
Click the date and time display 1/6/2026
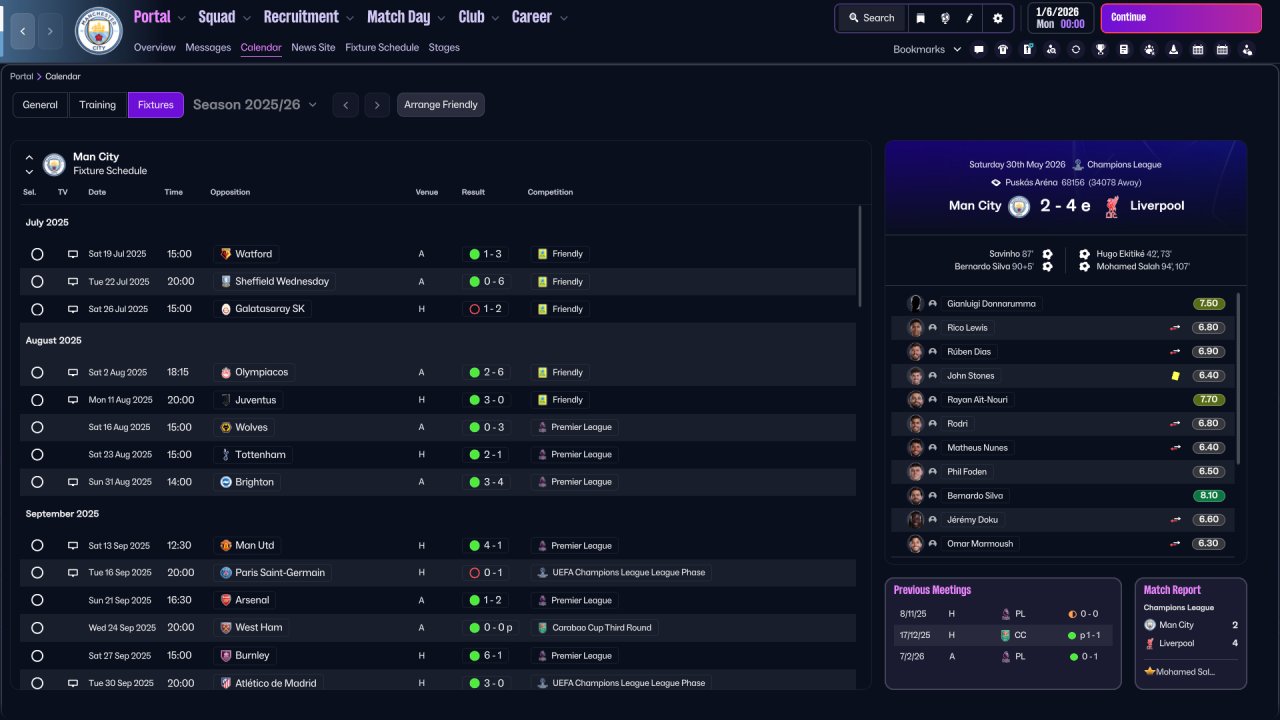point(1059,18)
